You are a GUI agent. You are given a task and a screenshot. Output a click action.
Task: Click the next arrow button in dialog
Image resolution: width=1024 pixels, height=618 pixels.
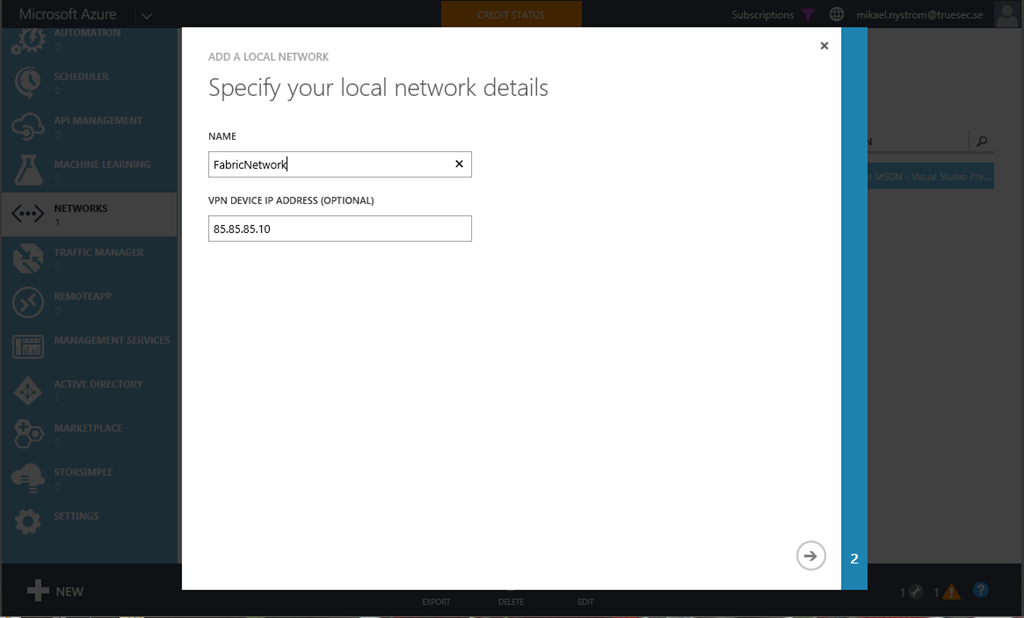click(x=811, y=556)
